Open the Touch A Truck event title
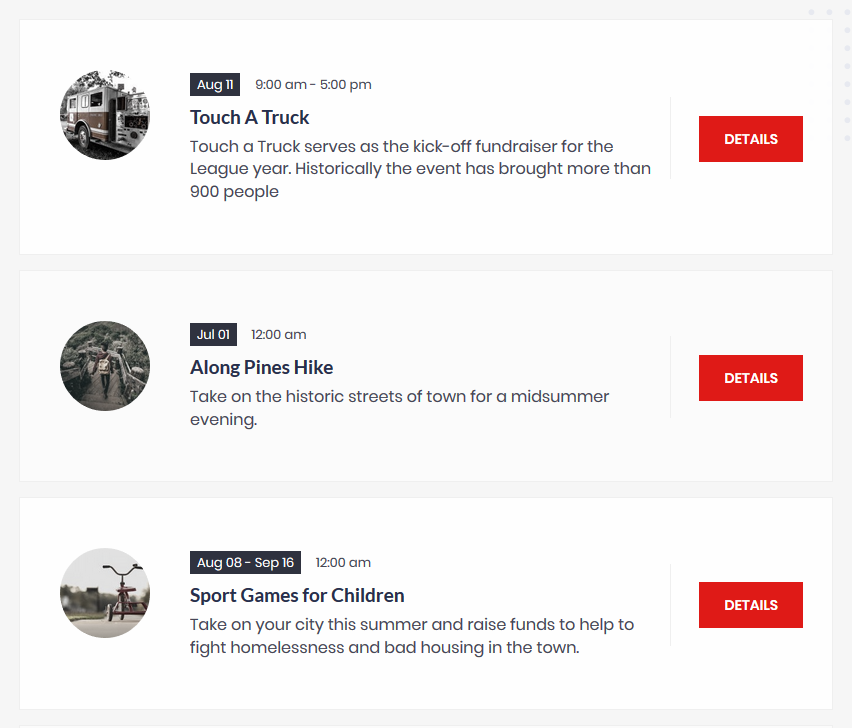The image size is (852, 728). 249,117
